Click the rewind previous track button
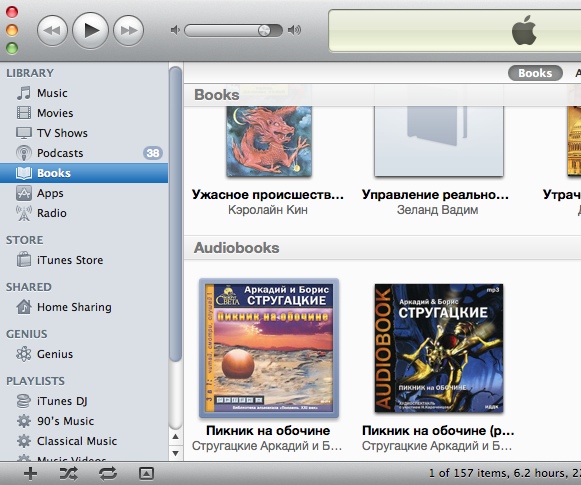Screen dimensions: 581x485 (x=52, y=30)
